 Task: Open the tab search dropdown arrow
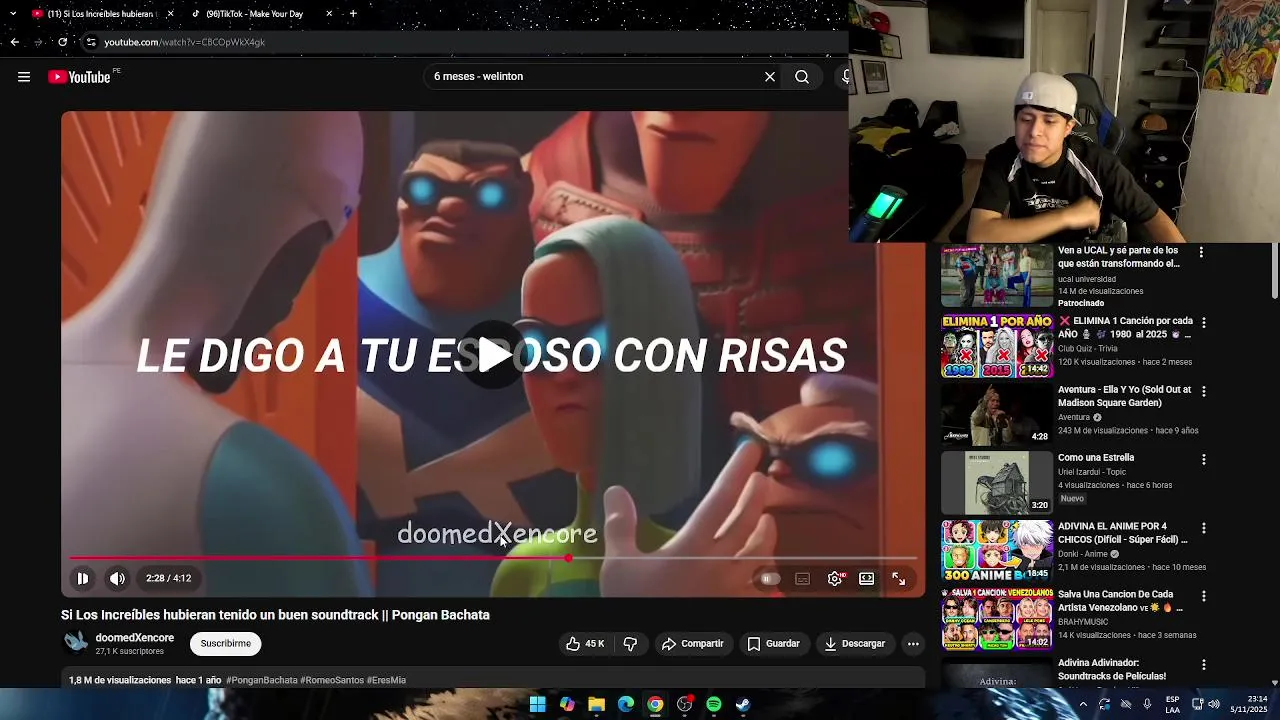point(13,14)
